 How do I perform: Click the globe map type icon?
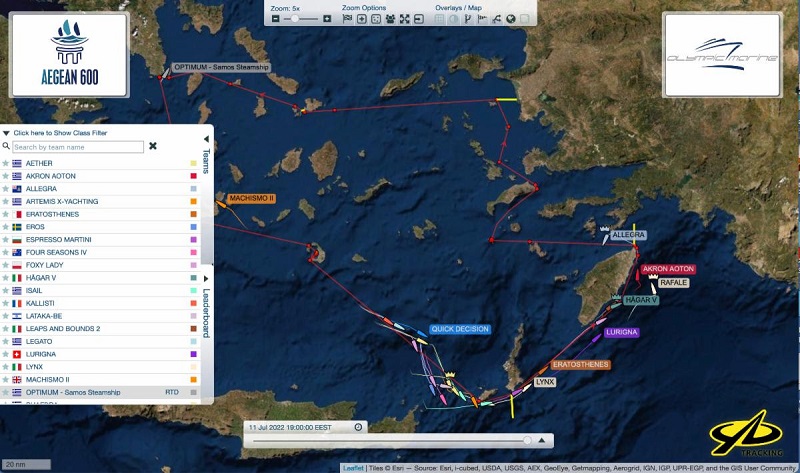coord(511,19)
